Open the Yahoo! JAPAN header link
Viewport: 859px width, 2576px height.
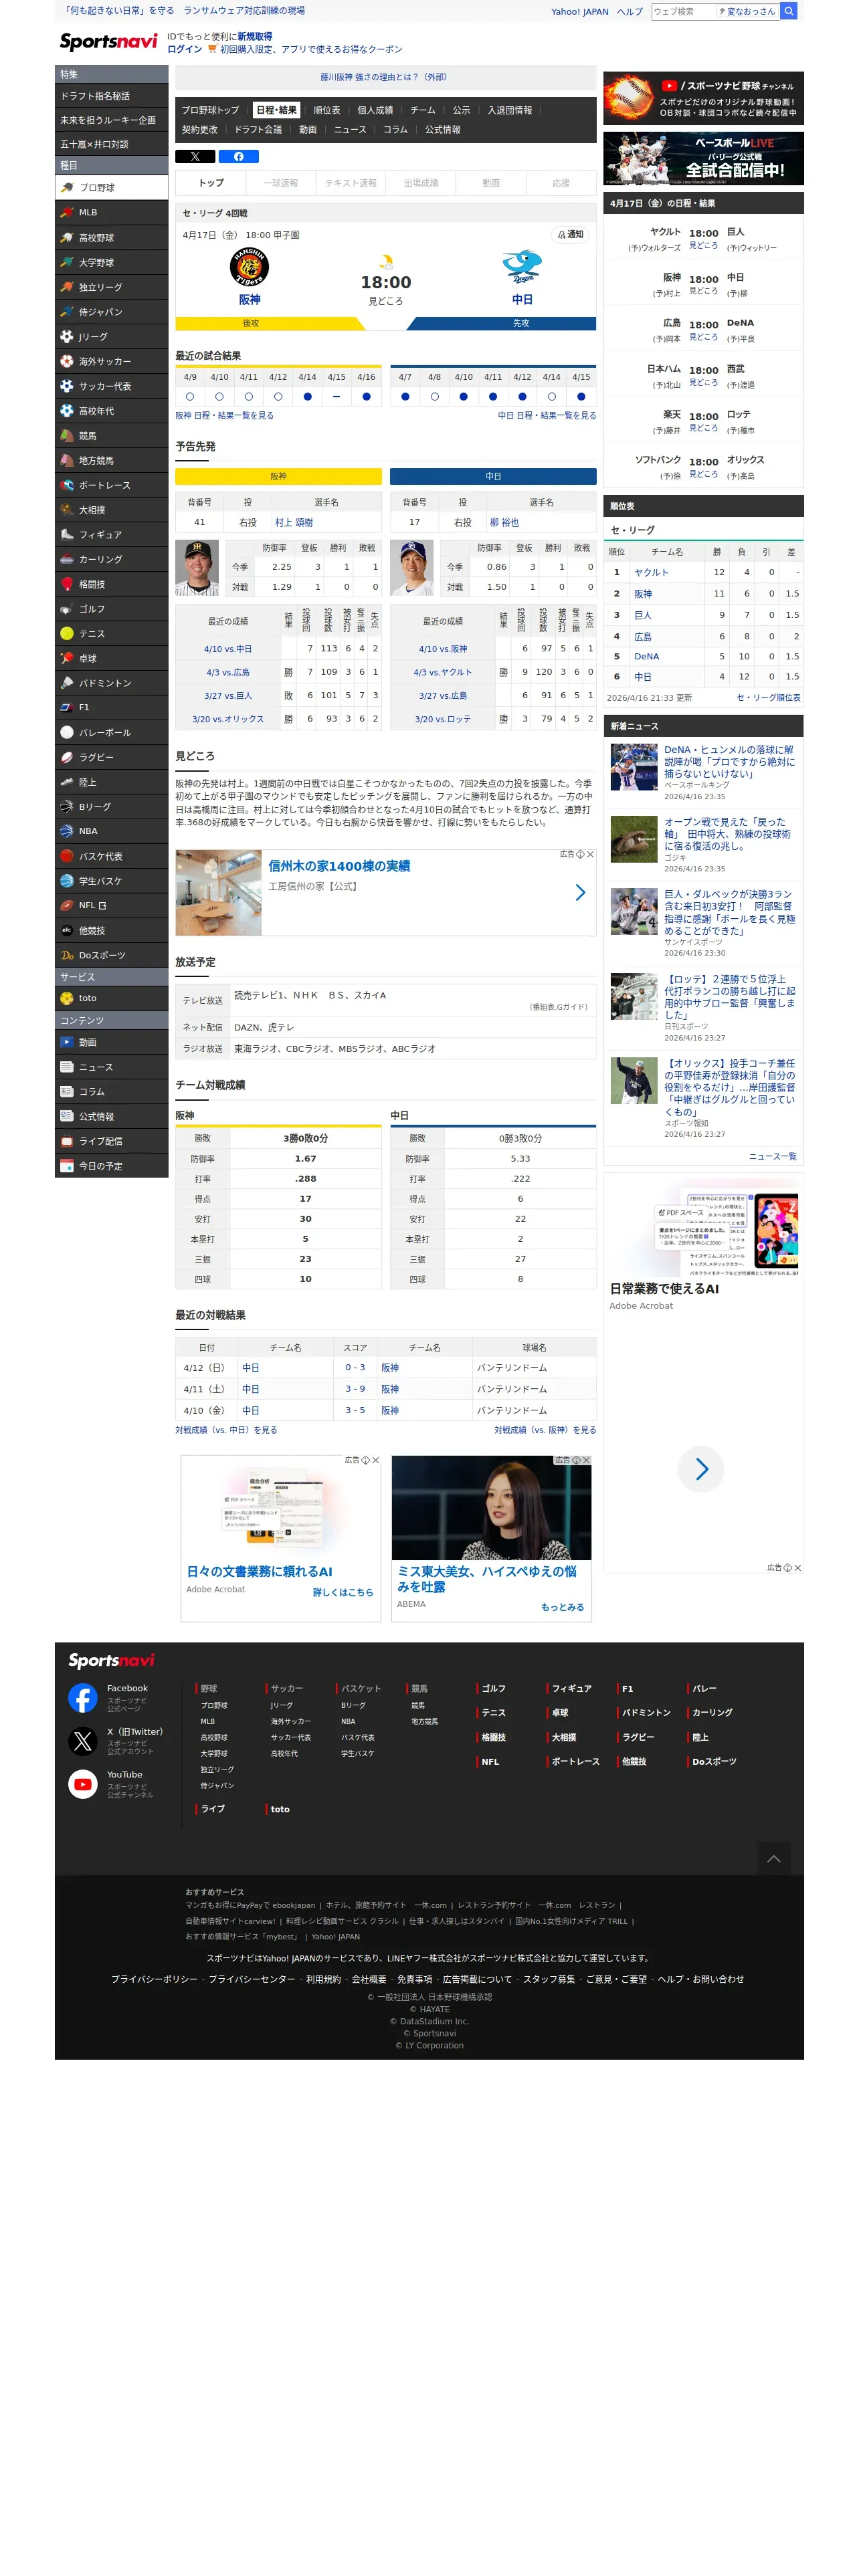coord(580,12)
